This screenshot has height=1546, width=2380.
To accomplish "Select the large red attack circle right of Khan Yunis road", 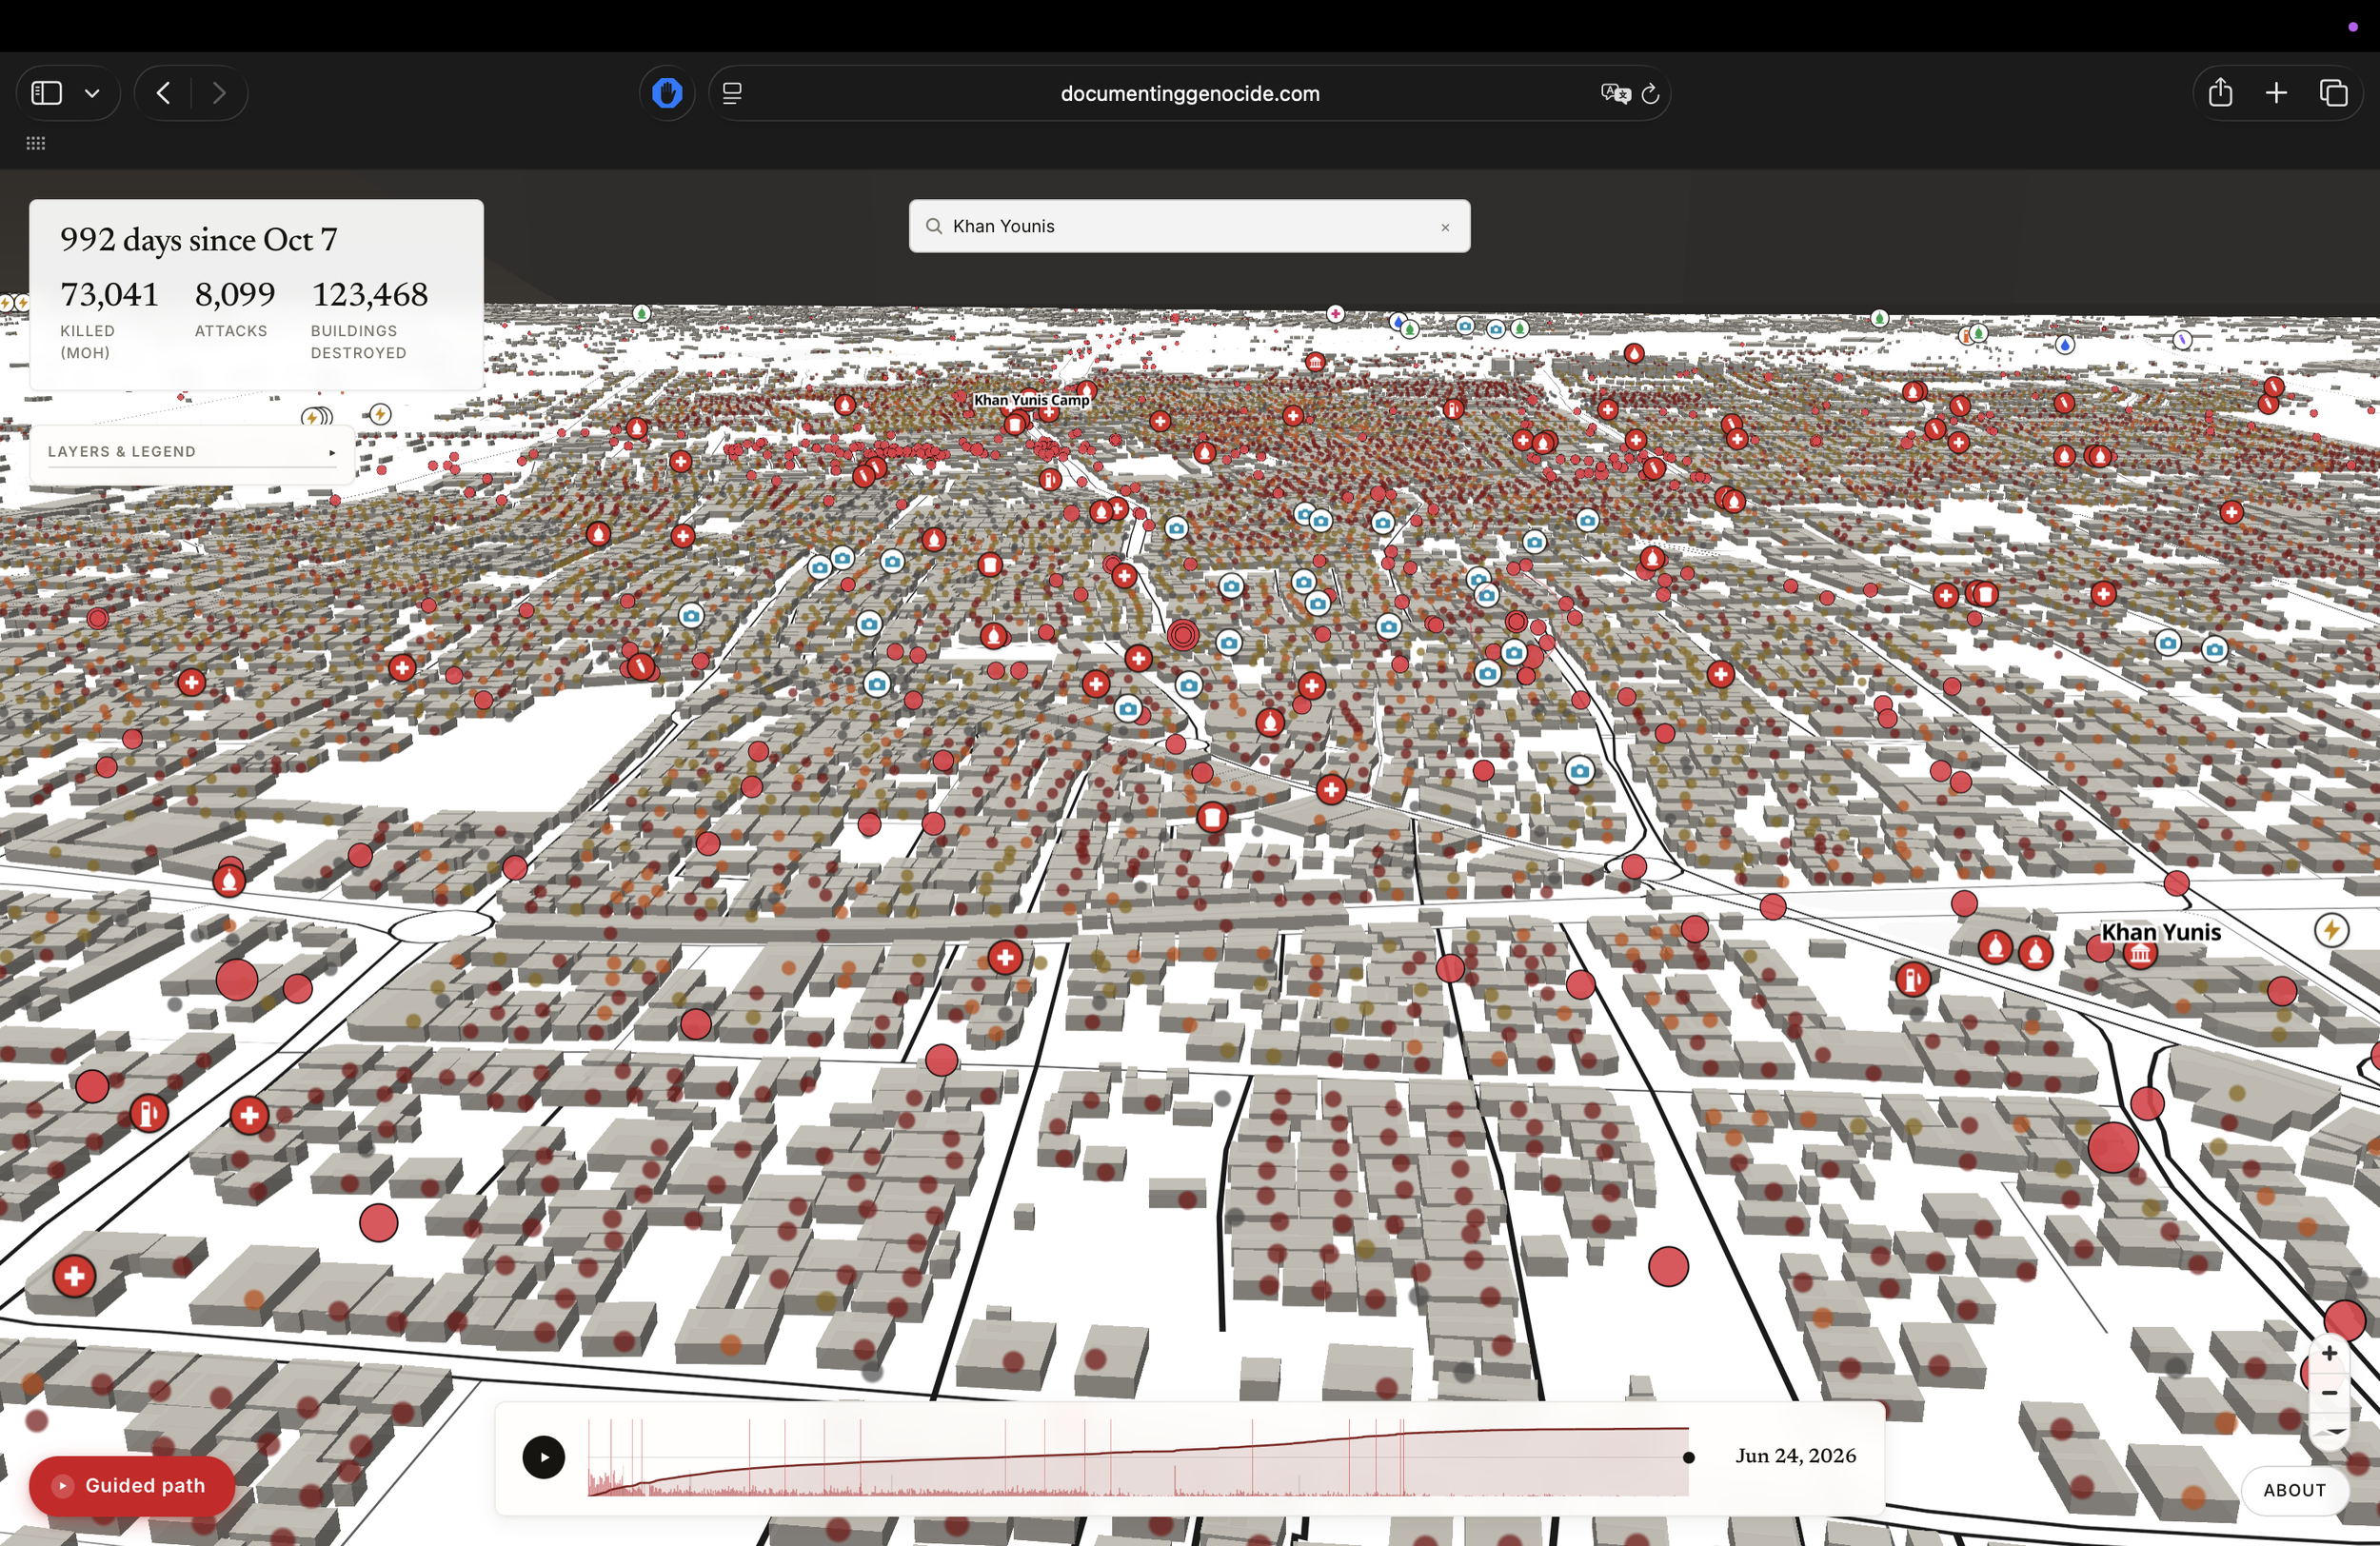I will pyautogui.click(x=2113, y=1147).
